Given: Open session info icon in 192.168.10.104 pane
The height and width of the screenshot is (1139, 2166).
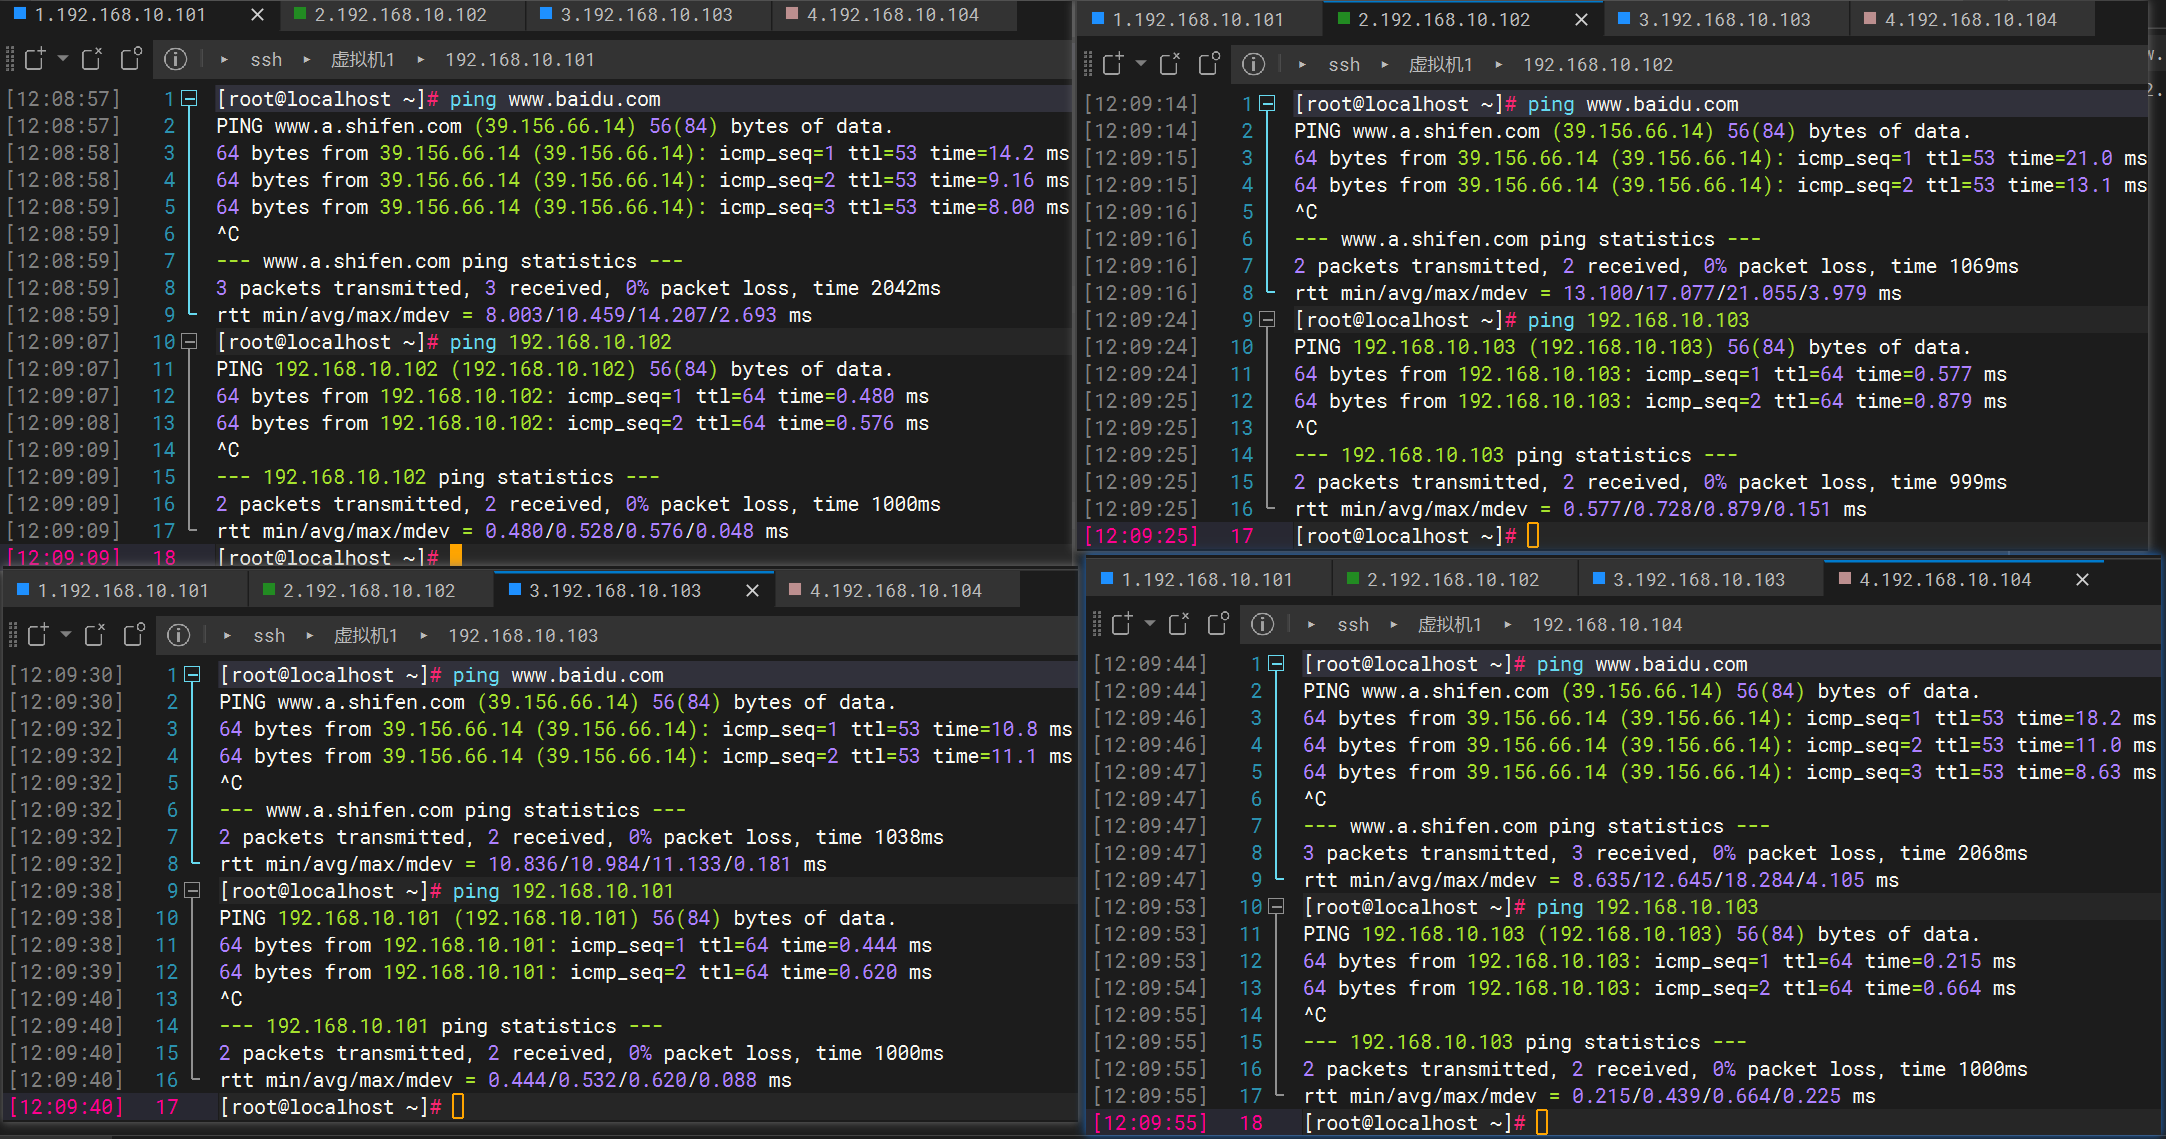Looking at the screenshot, I should click(1262, 625).
